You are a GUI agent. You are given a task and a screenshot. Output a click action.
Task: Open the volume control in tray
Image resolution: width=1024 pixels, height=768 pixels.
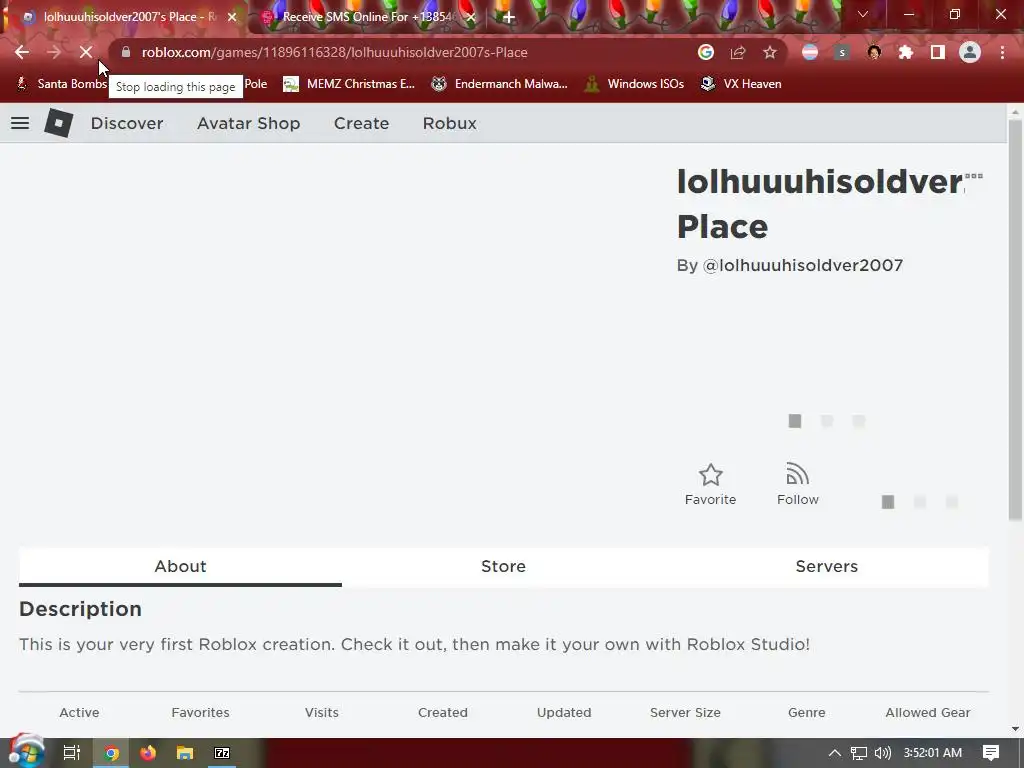pyautogui.click(x=882, y=753)
